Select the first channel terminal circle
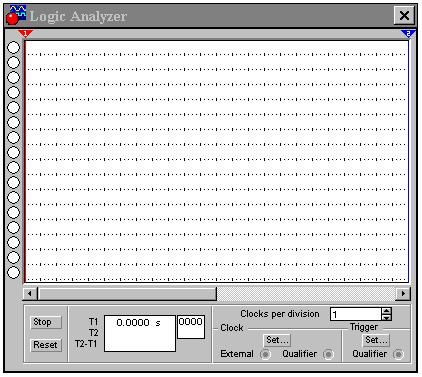The width and height of the screenshot is (422, 377). pyautogui.click(x=14, y=47)
